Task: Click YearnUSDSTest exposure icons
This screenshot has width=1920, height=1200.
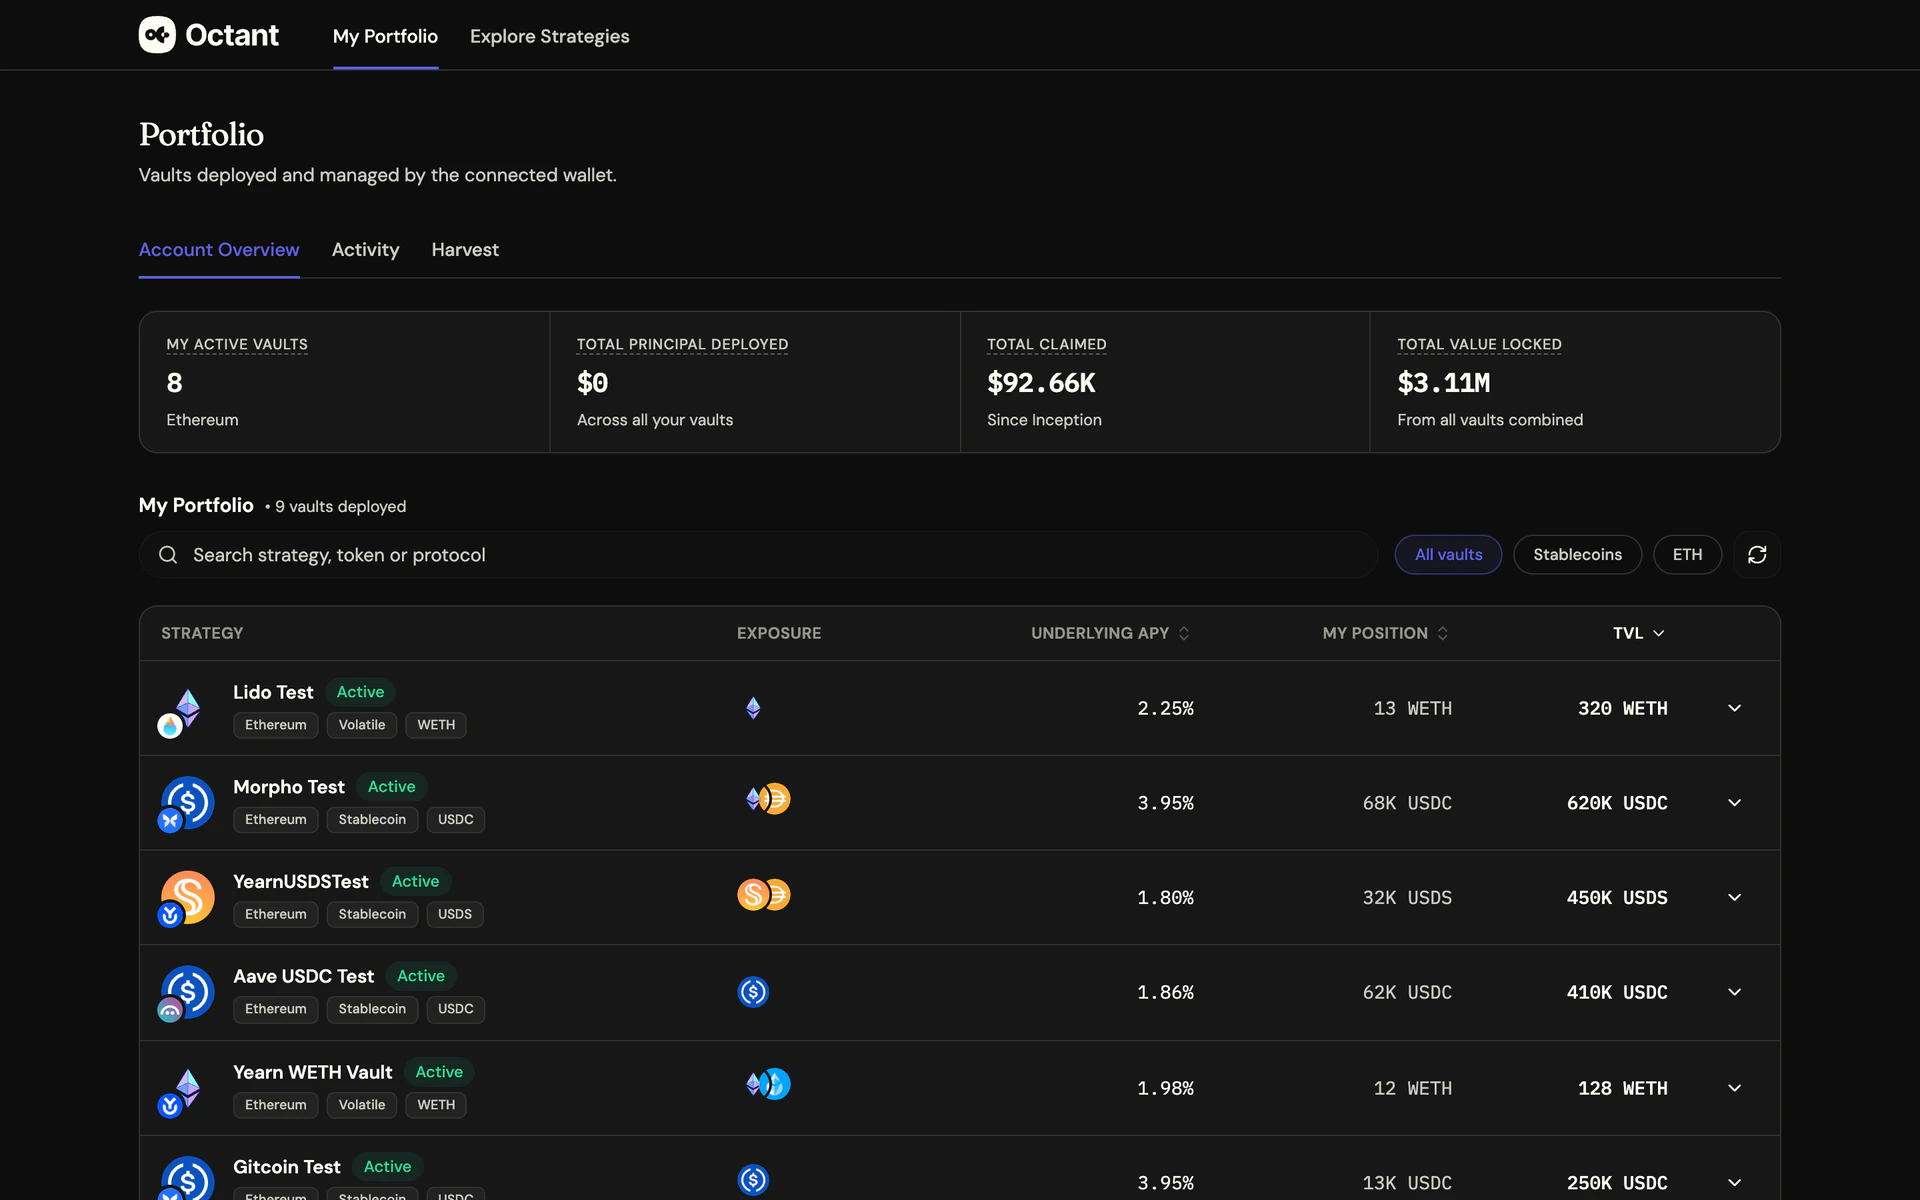Action: coord(764,894)
